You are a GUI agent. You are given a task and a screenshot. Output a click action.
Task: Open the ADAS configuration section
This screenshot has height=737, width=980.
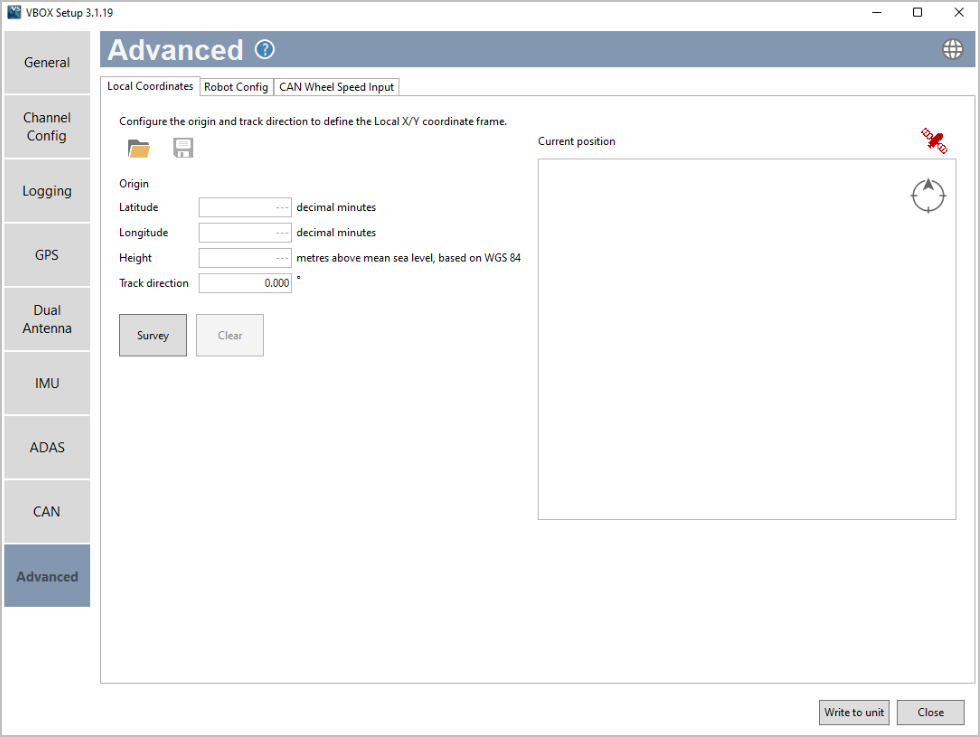(46, 447)
